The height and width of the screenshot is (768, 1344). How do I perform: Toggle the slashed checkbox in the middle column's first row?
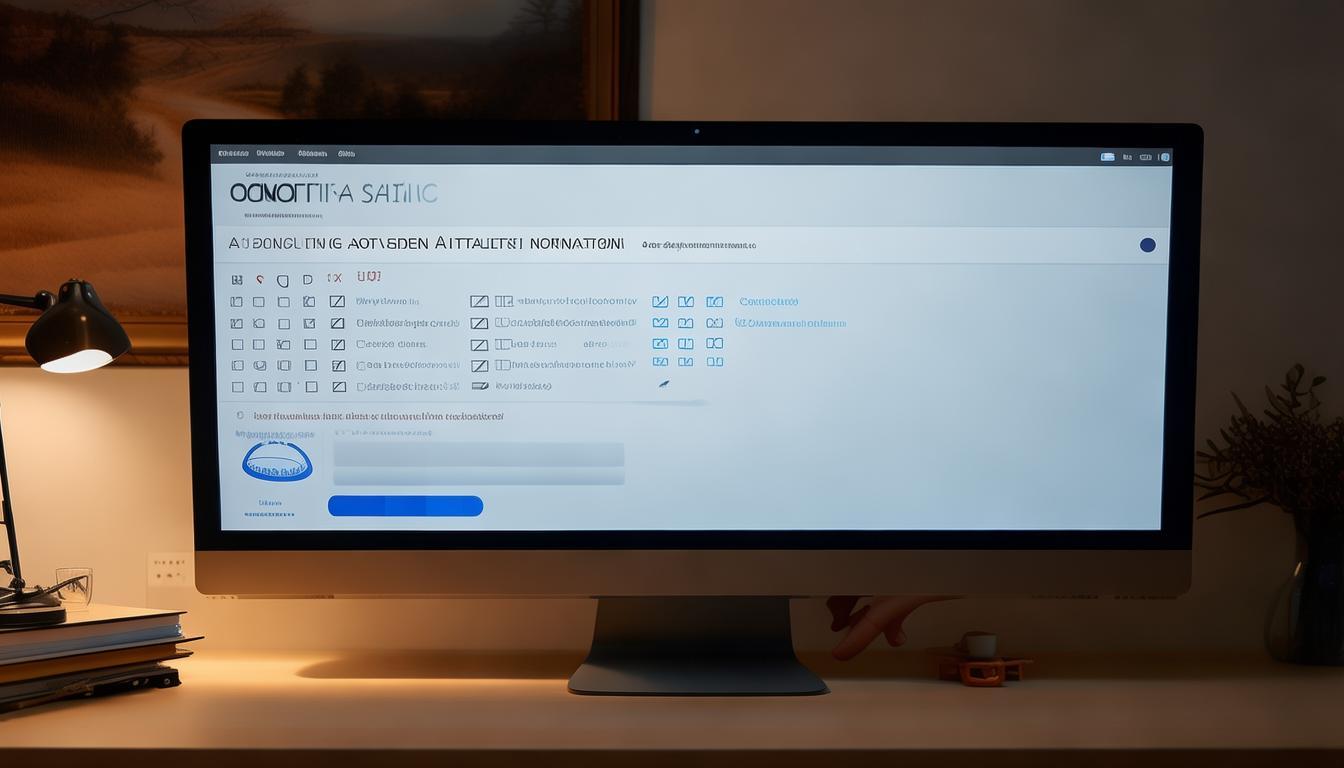click(479, 301)
